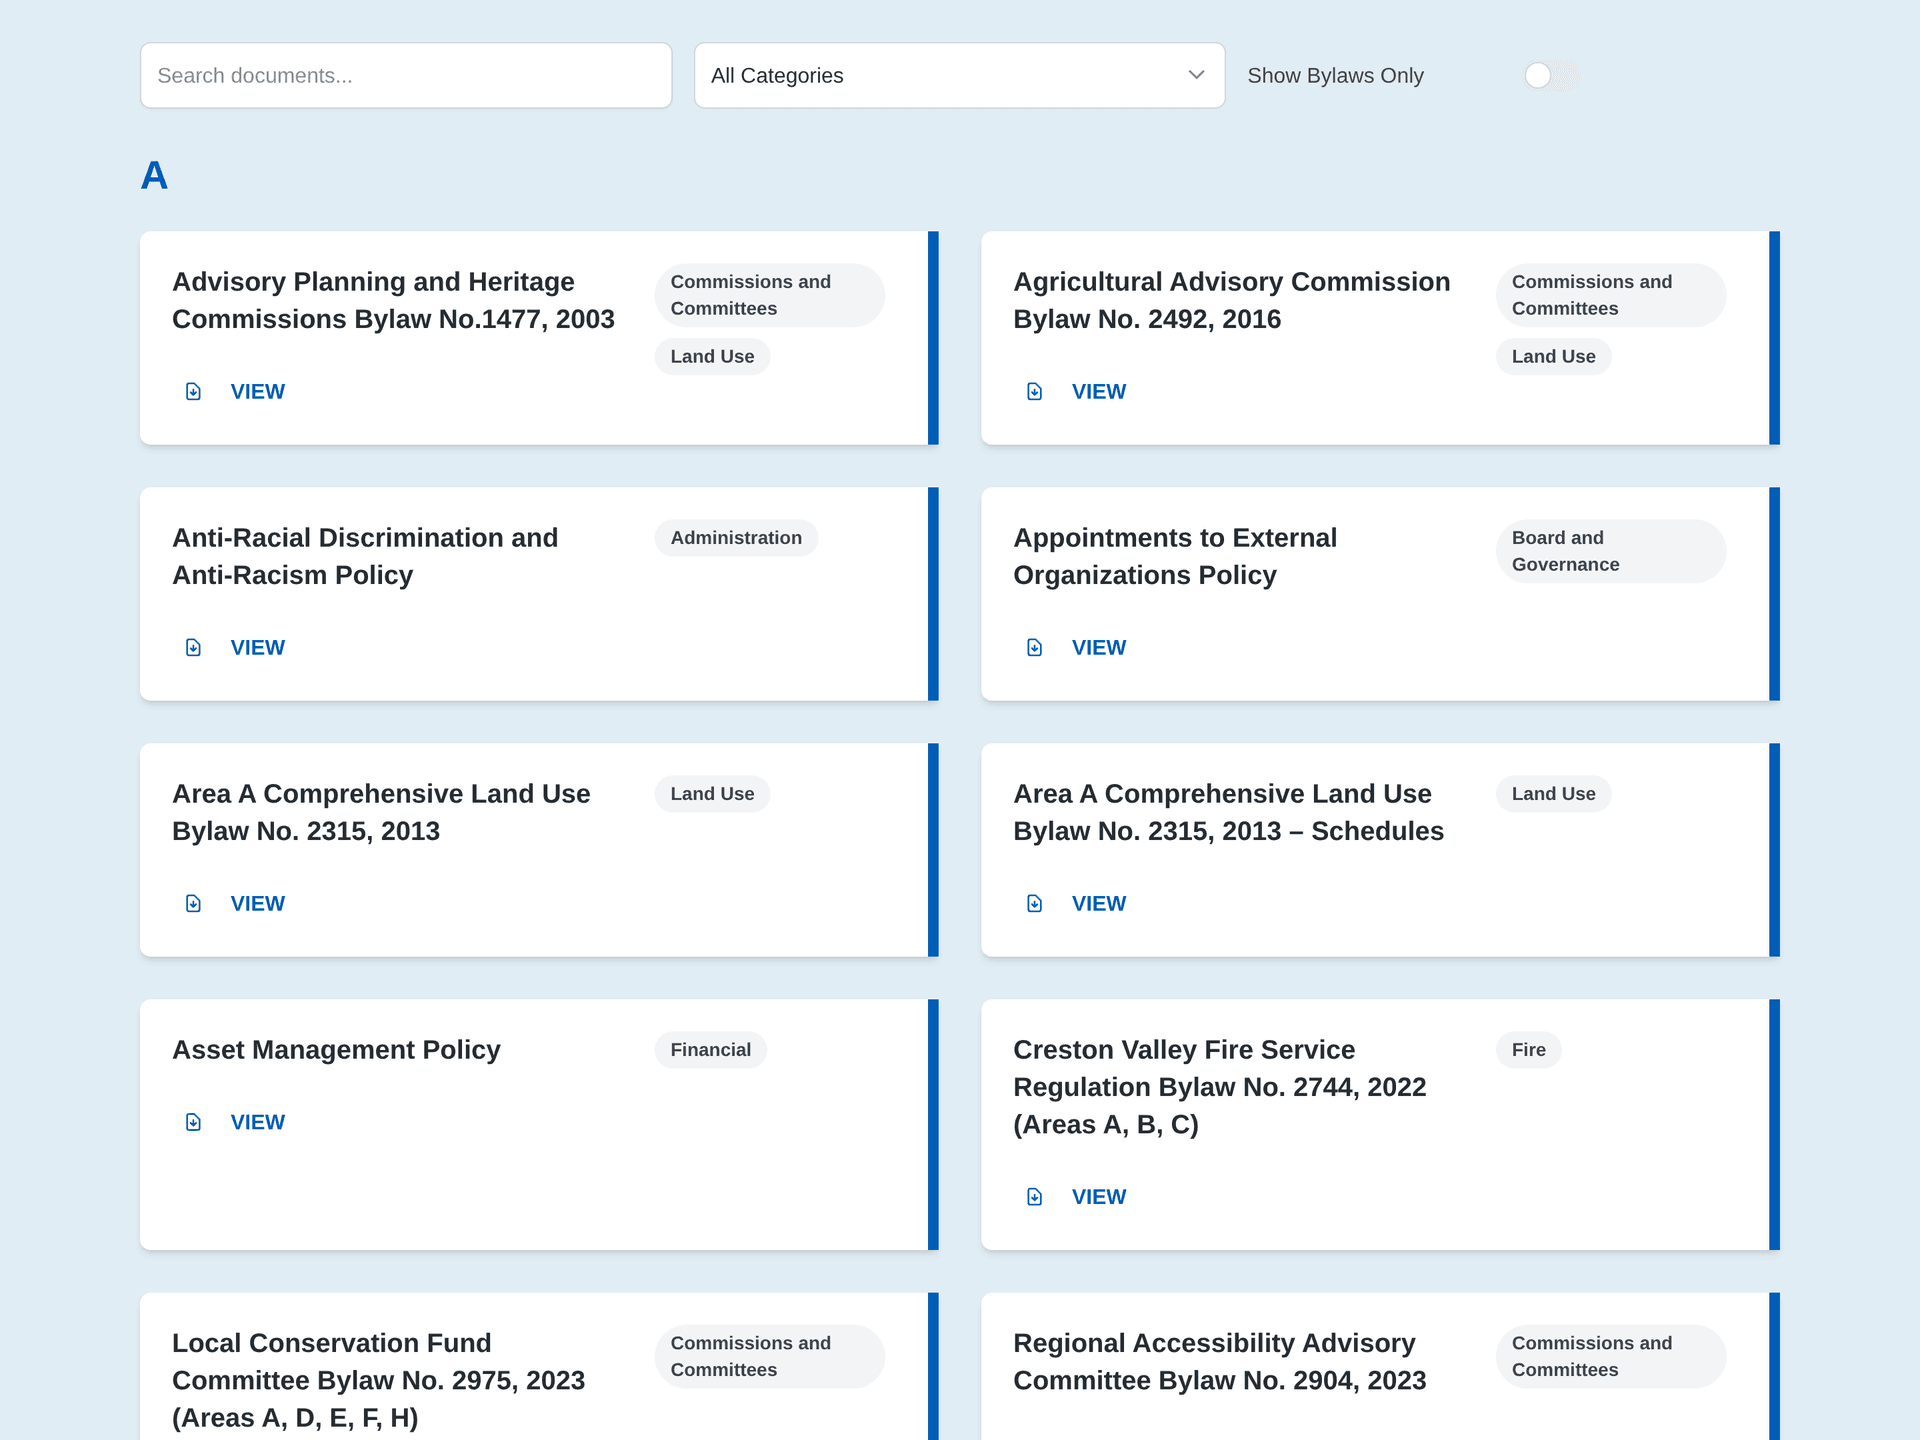Click Commissions and Committees tag on Regional Accessibility card
The height and width of the screenshot is (1440, 1920).
tap(1610, 1356)
